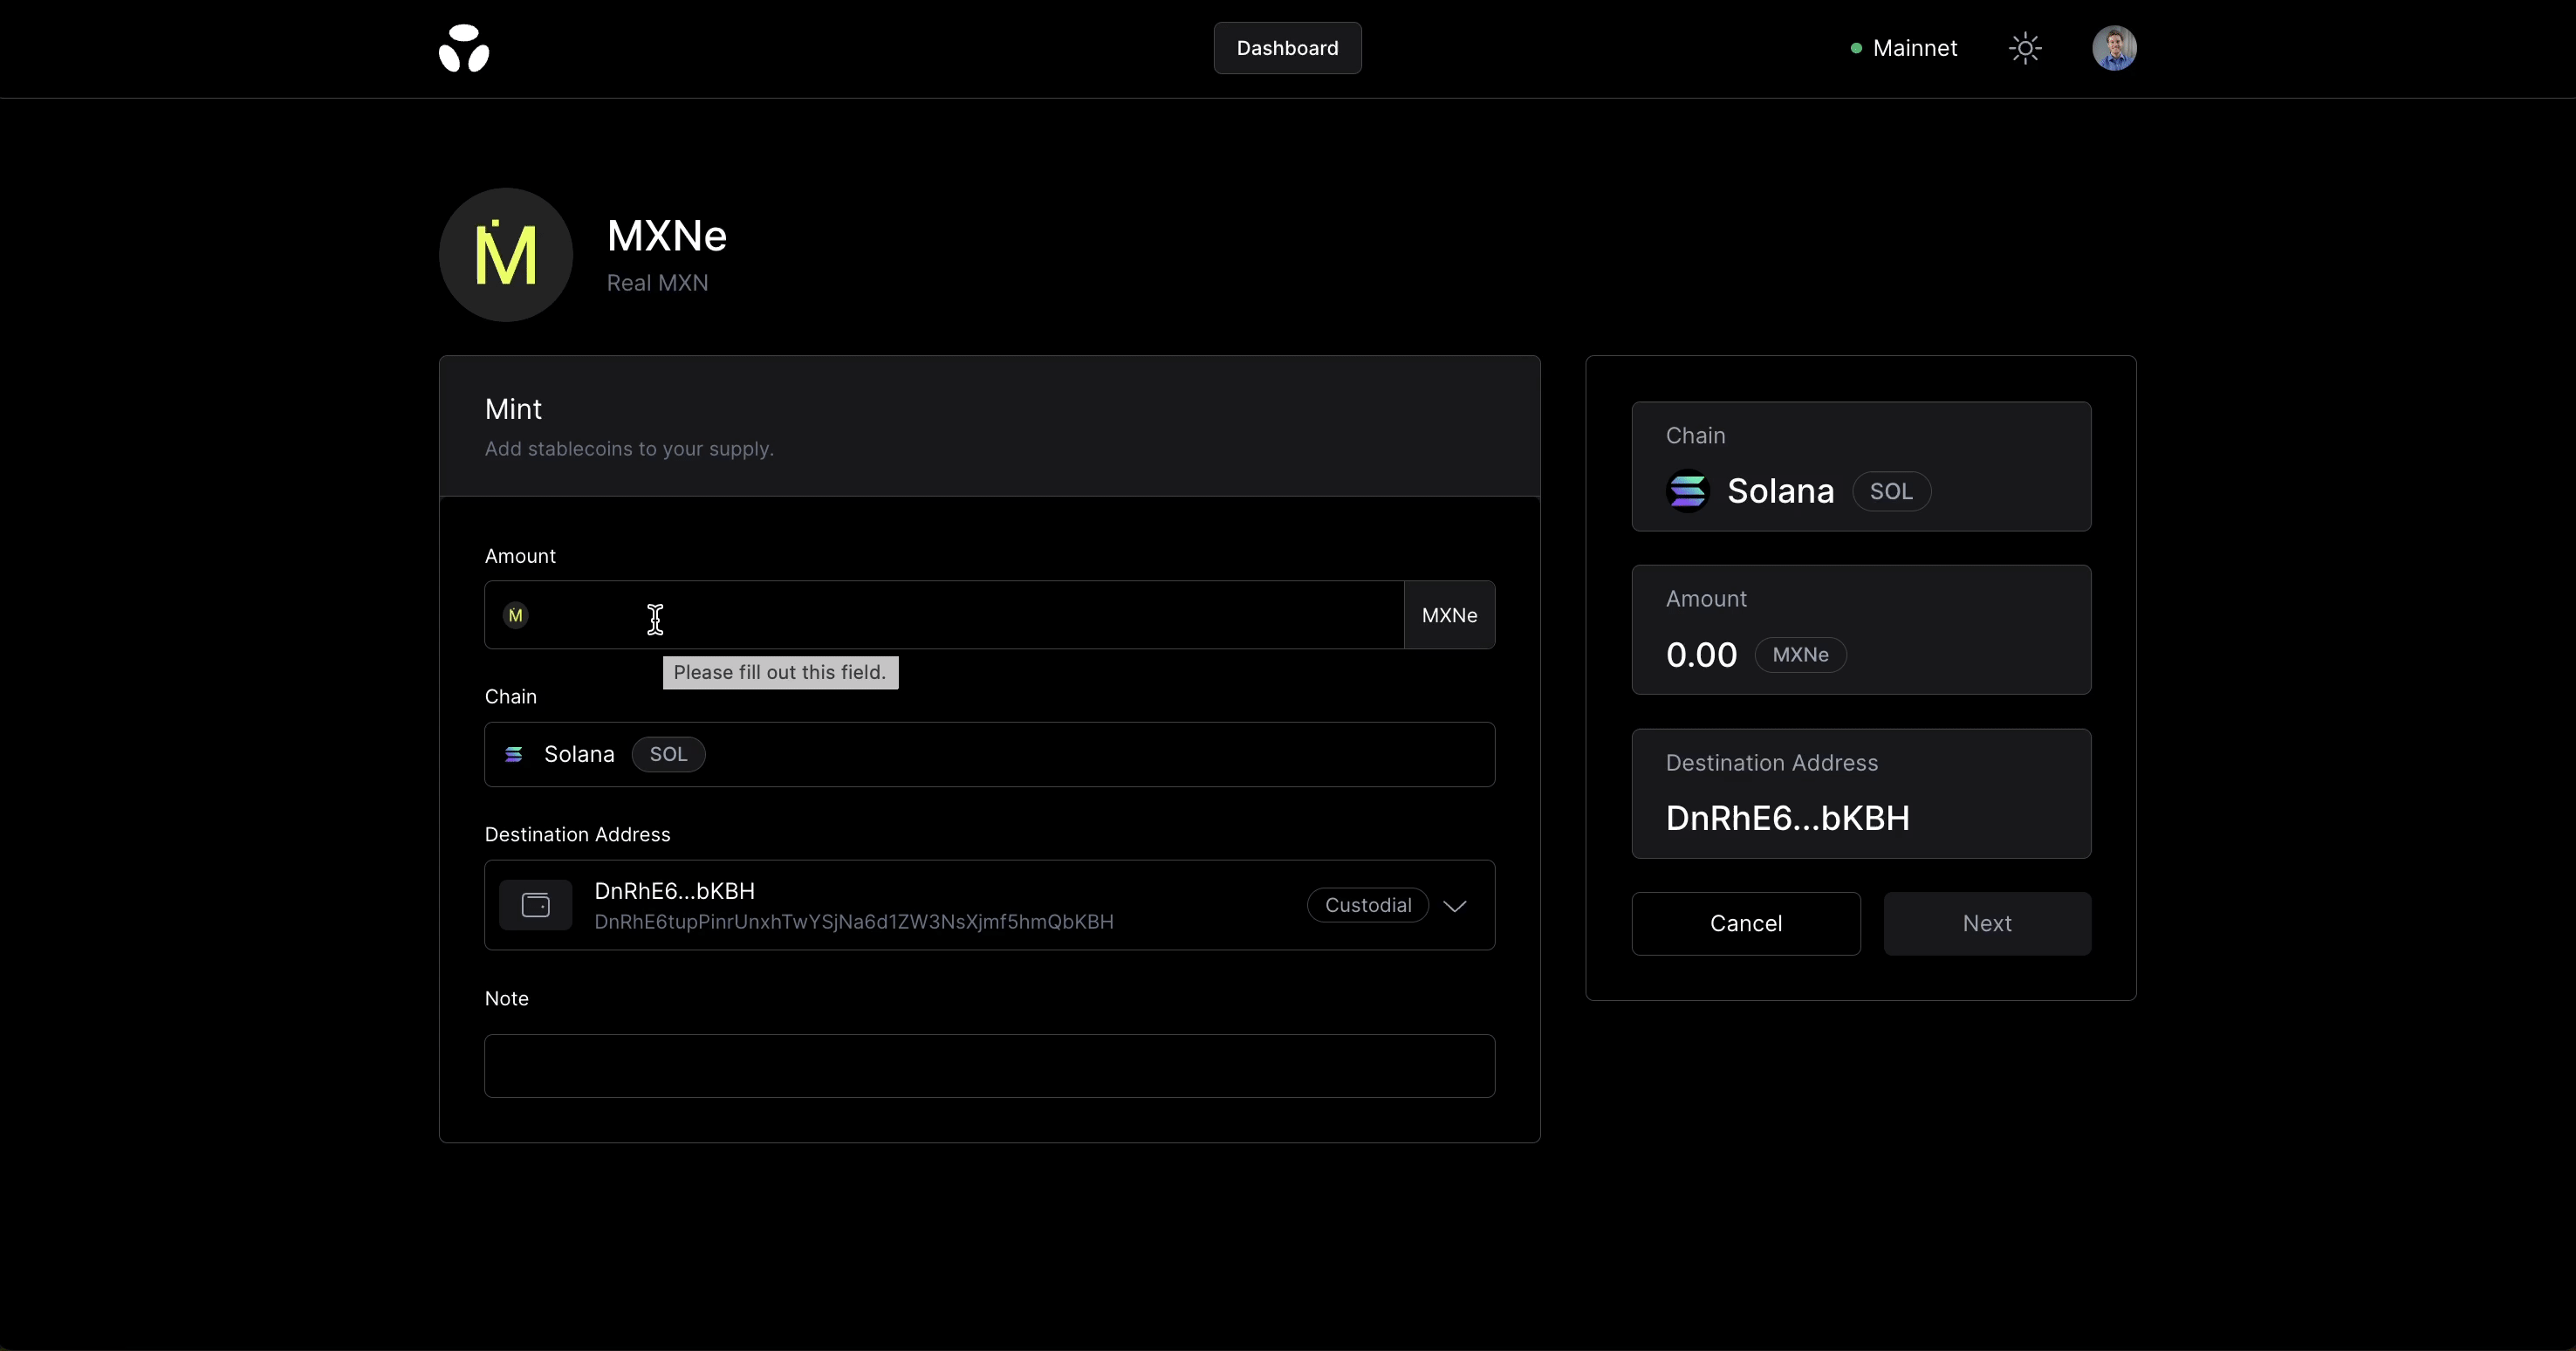
Task: Click the green Mainnet status dot
Action: tap(1856, 48)
